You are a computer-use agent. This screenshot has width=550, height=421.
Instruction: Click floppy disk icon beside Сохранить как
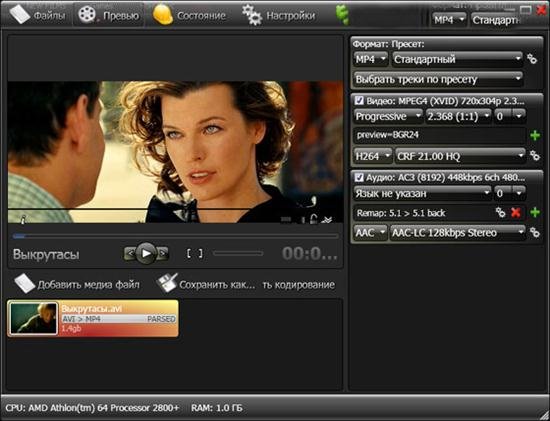pos(167,283)
